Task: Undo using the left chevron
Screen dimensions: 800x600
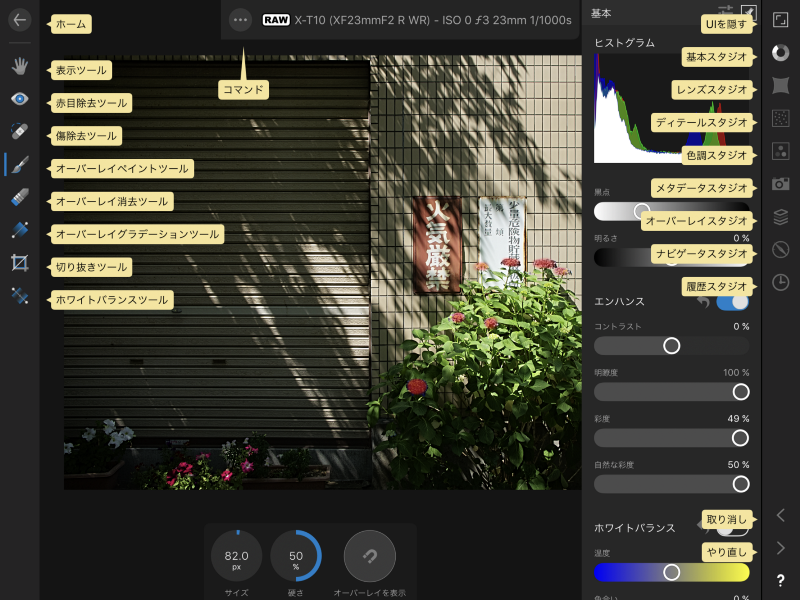Action: point(781,515)
